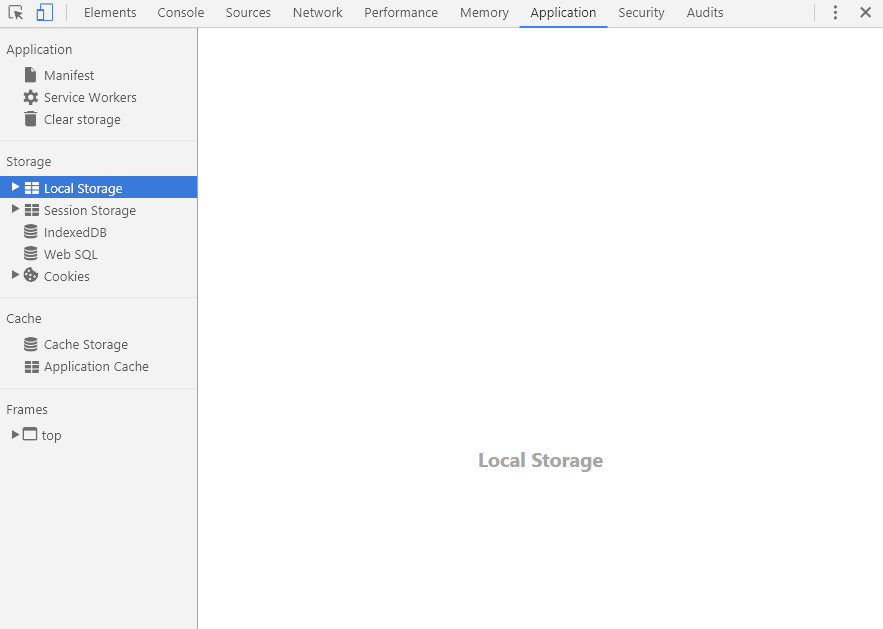Select Manifest in the sidebar
This screenshot has height=629, width=883.
pyautogui.click(x=69, y=75)
